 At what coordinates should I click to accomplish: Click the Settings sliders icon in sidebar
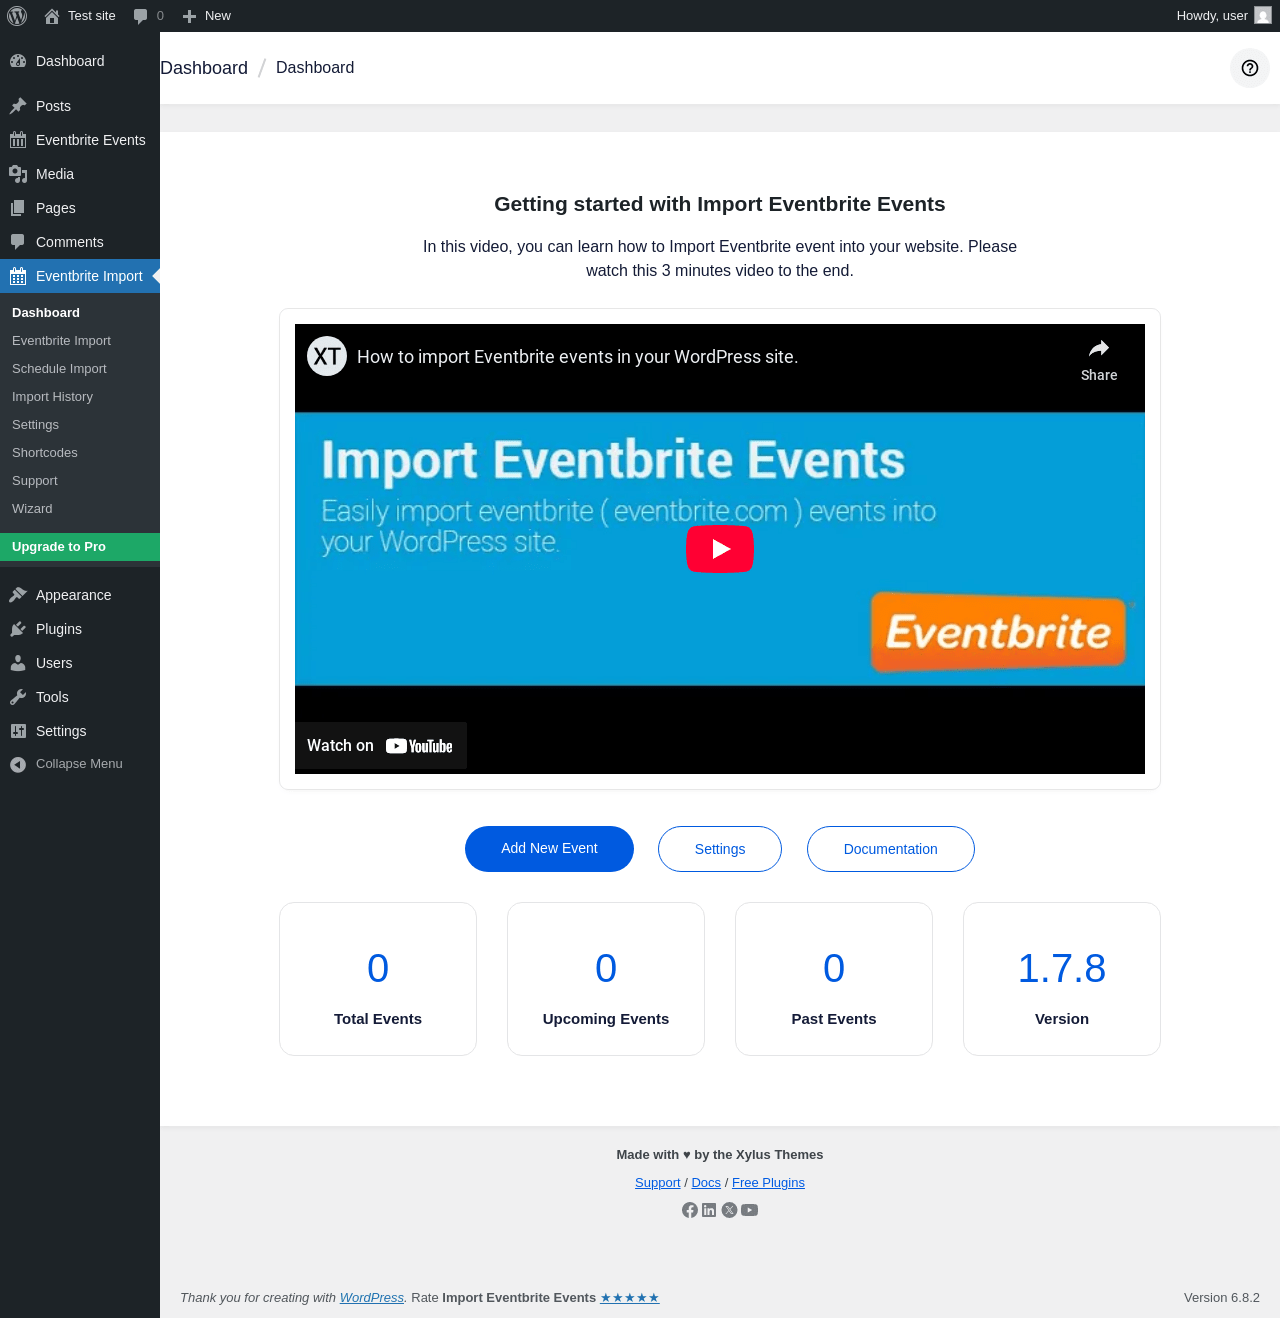click(18, 731)
